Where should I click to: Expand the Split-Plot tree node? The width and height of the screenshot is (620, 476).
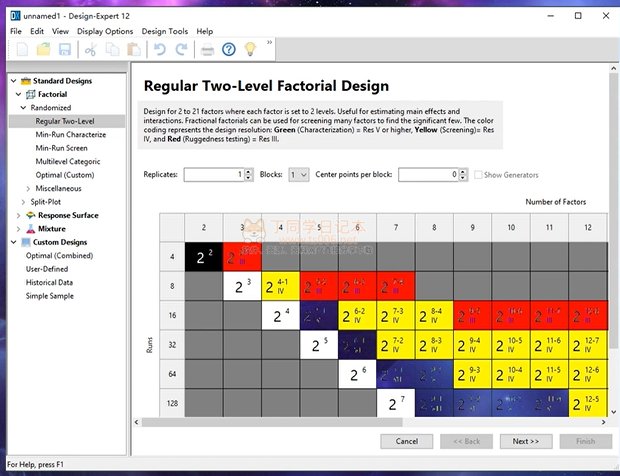(25, 201)
